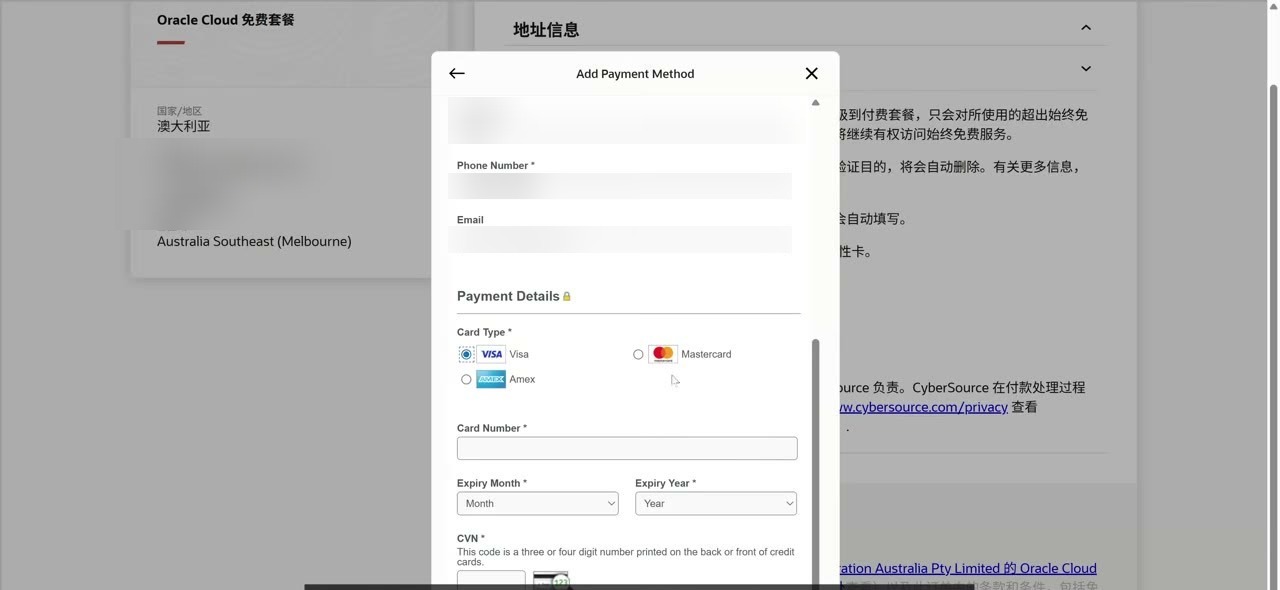Click the CVN card example image
The height and width of the screenshot is (590, 1280).
point(551,580)
